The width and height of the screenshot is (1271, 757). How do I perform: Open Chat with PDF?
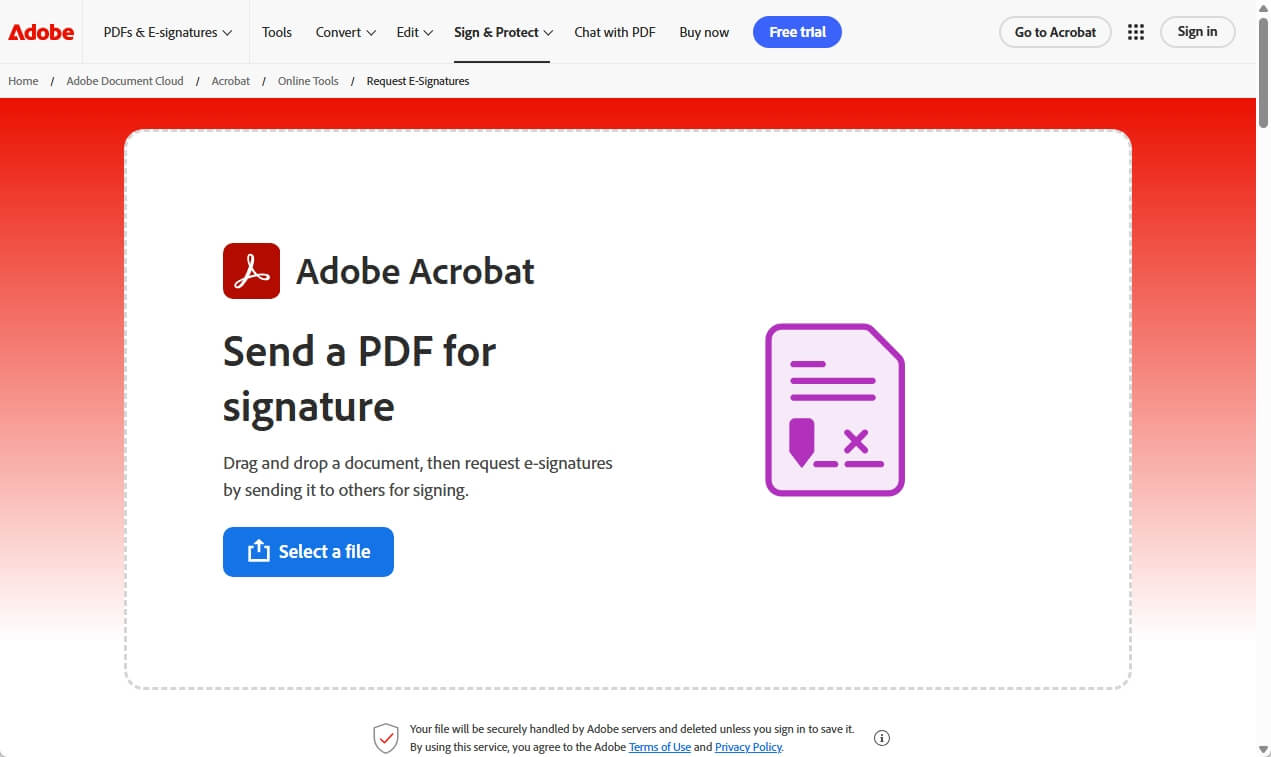[x=615, y=32]
